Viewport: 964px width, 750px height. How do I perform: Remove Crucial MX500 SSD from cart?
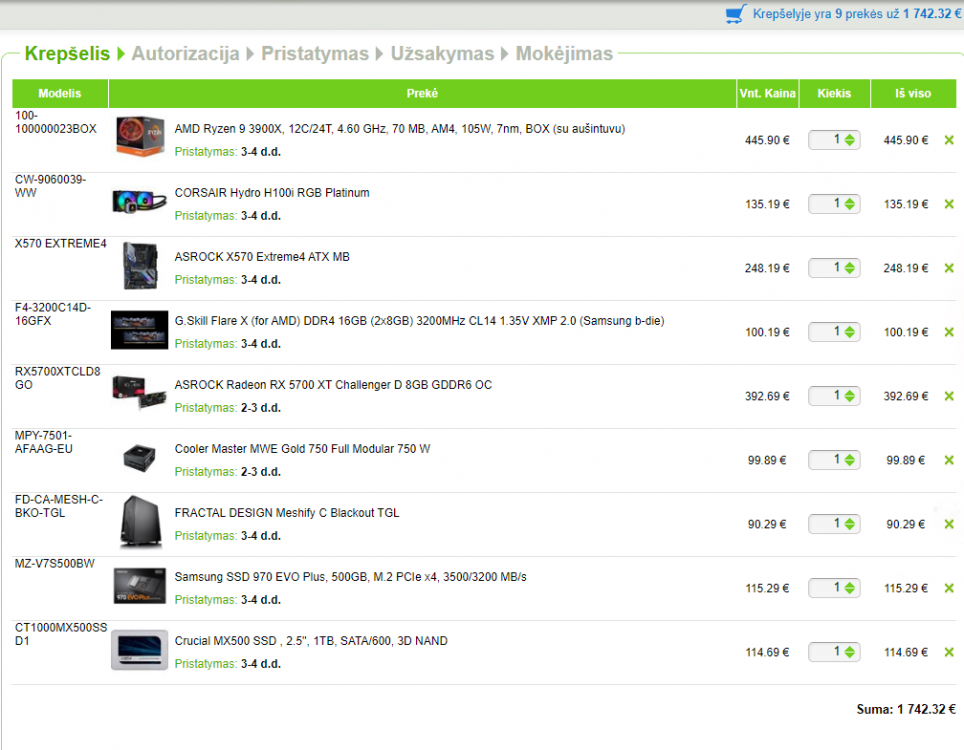(949, 652)
